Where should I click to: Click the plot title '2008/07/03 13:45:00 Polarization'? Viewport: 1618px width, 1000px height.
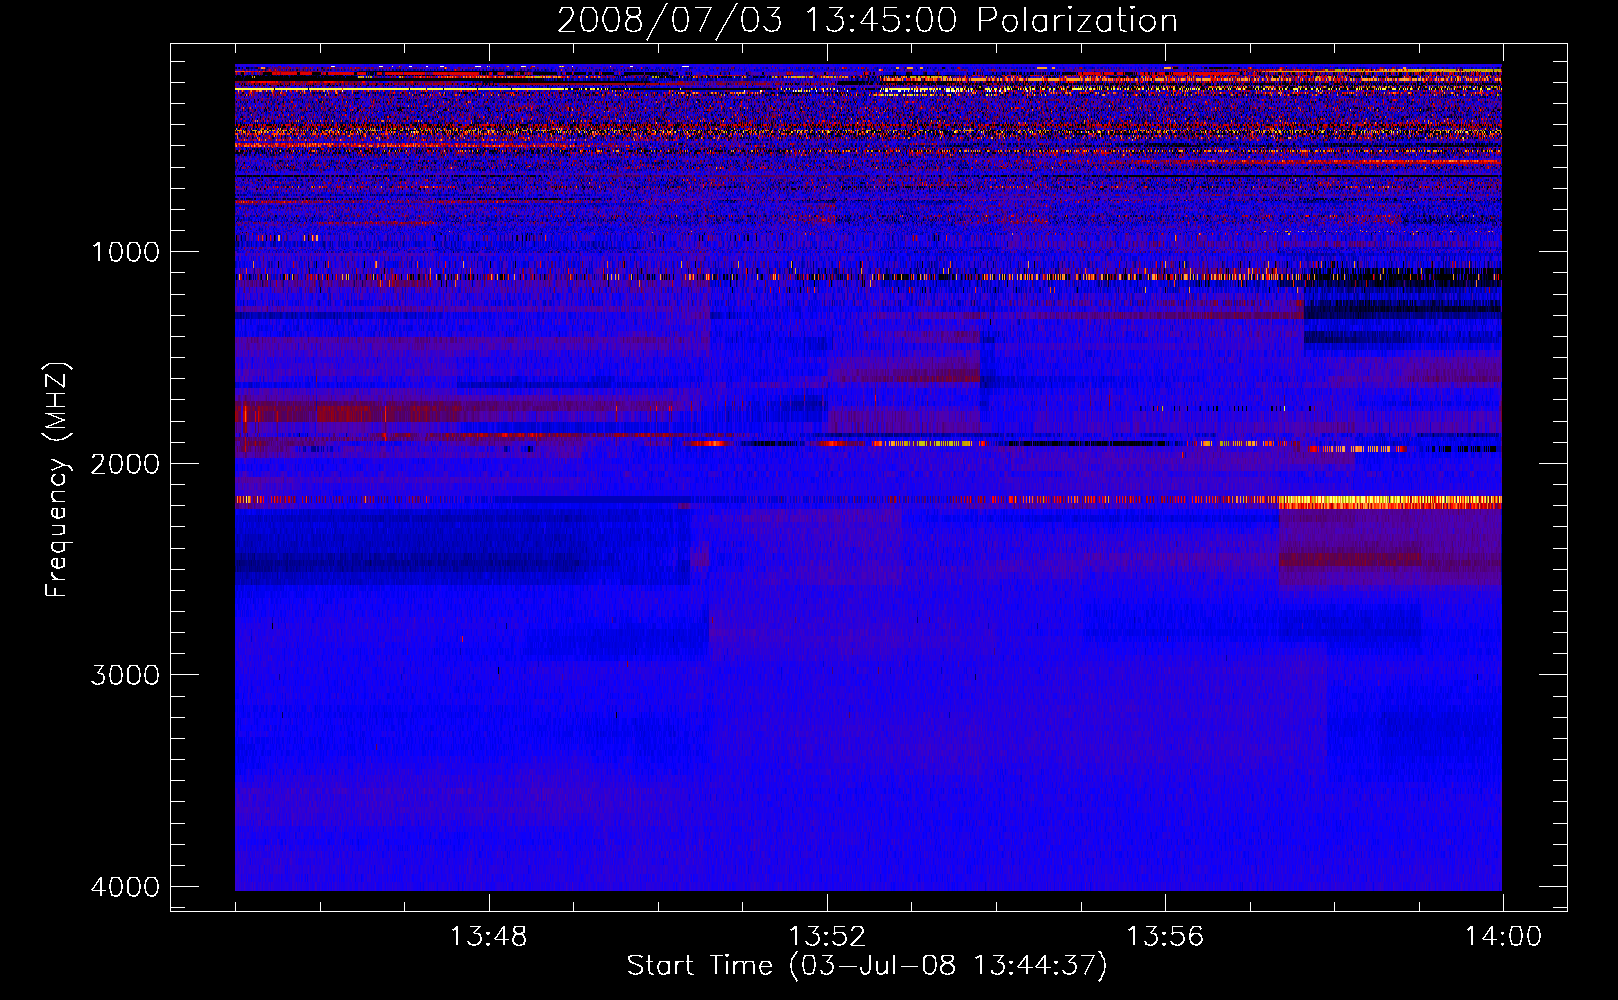click(867, 20)
